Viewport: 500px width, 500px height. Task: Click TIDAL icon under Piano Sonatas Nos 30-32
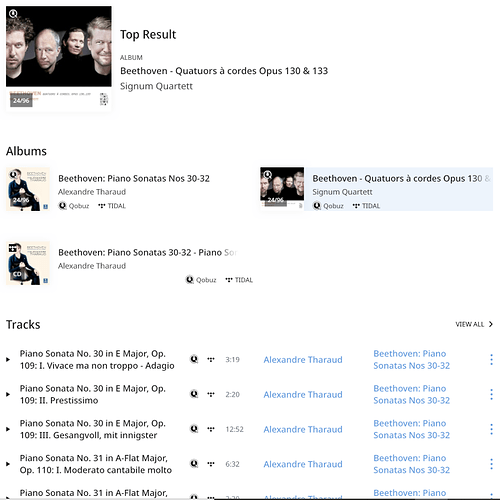102,206
